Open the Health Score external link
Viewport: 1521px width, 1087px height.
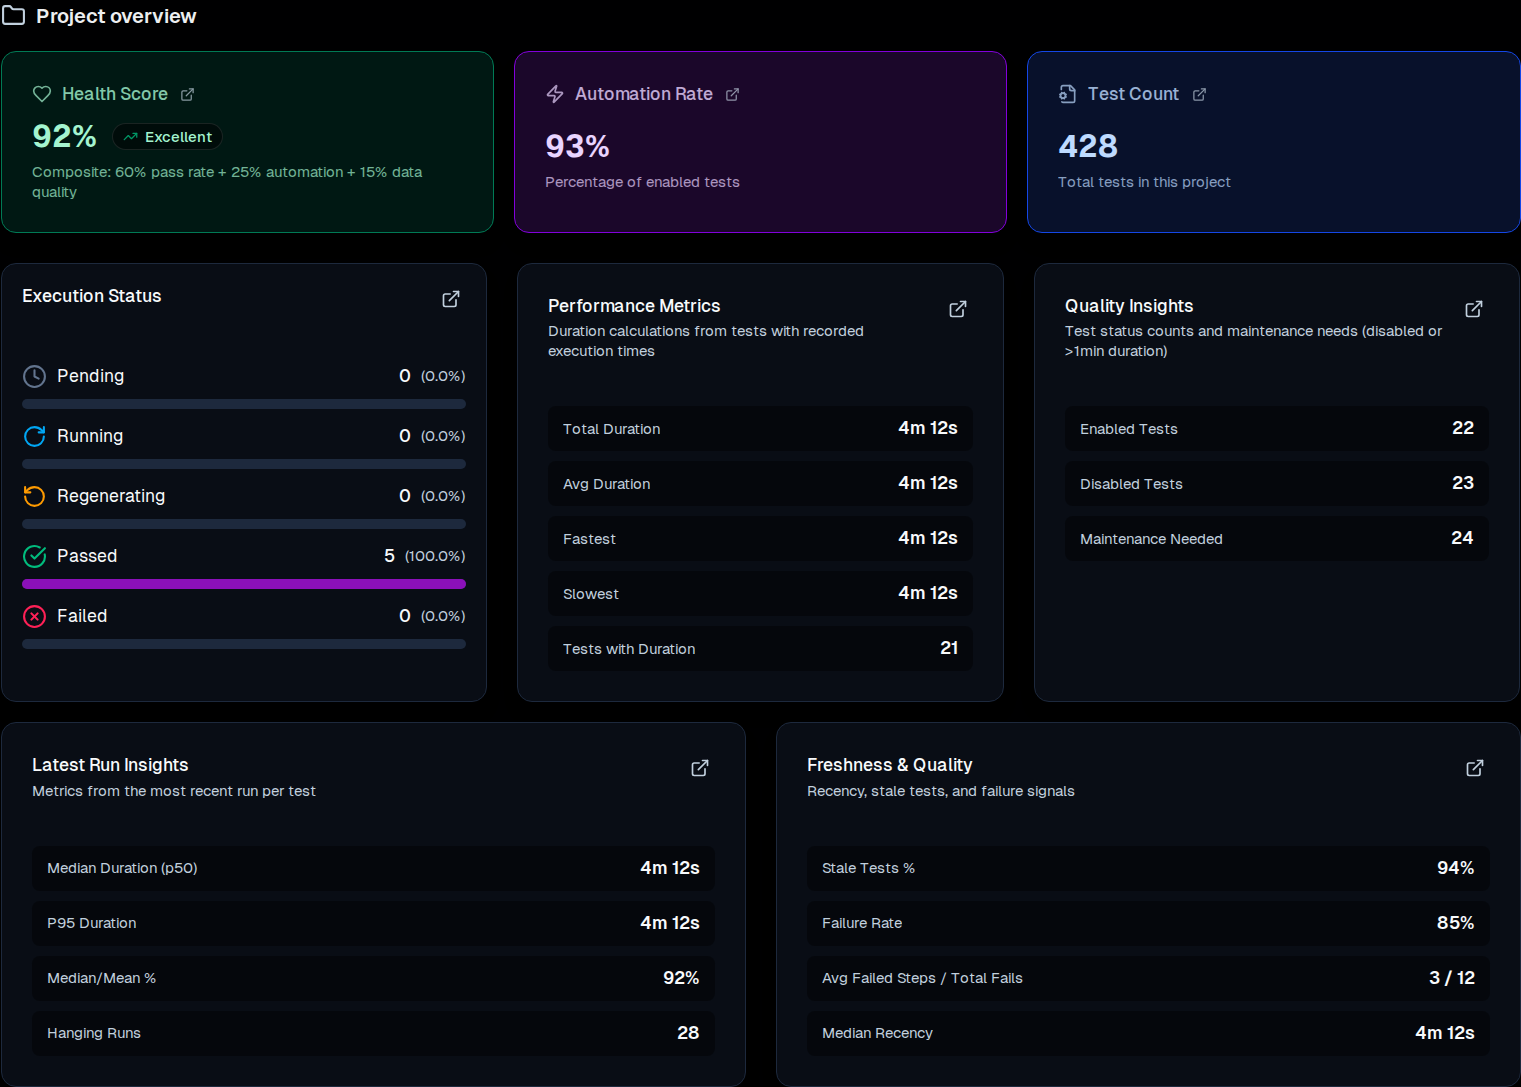(x=188, y=93)
